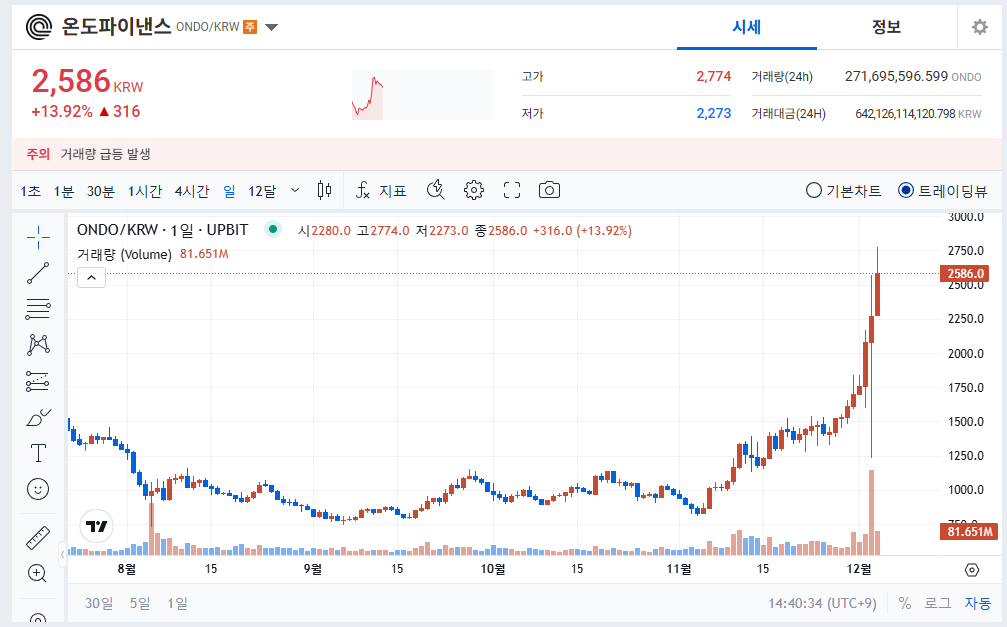
Task: Open chart settings gear in toolbar
Action: 474,190
